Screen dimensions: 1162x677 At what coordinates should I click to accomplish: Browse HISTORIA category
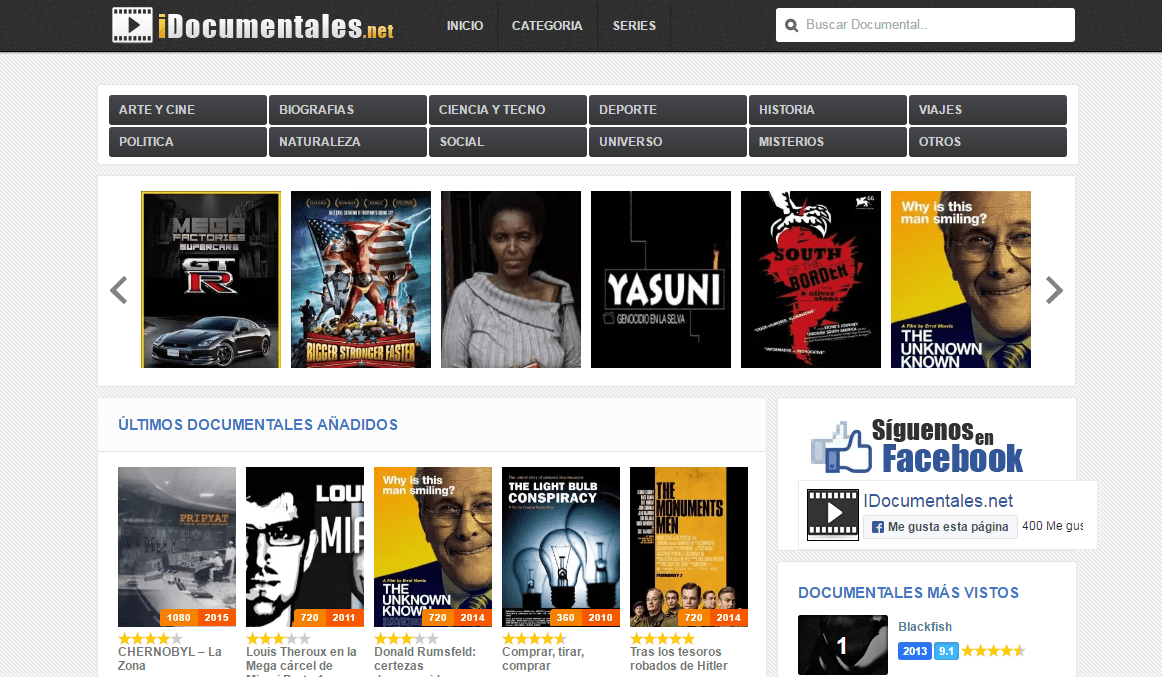click(x=828, y=110)
